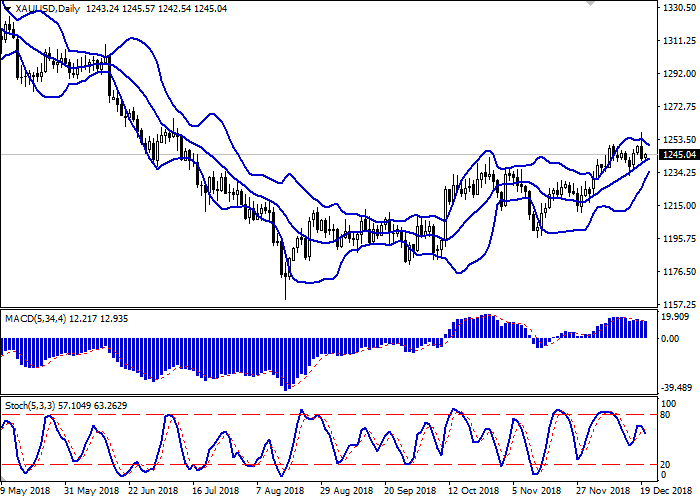Click the MACD 0.00 axis label
The height and width of the screenshot is (500, 700).
click(x=670, y=338)
